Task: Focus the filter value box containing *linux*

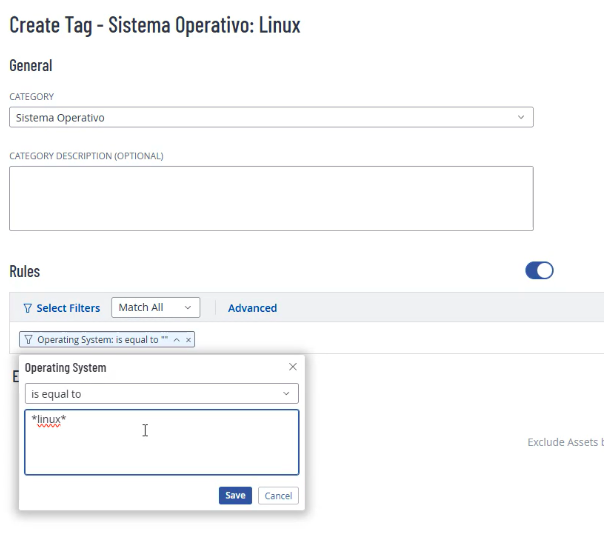Action: 161,442
